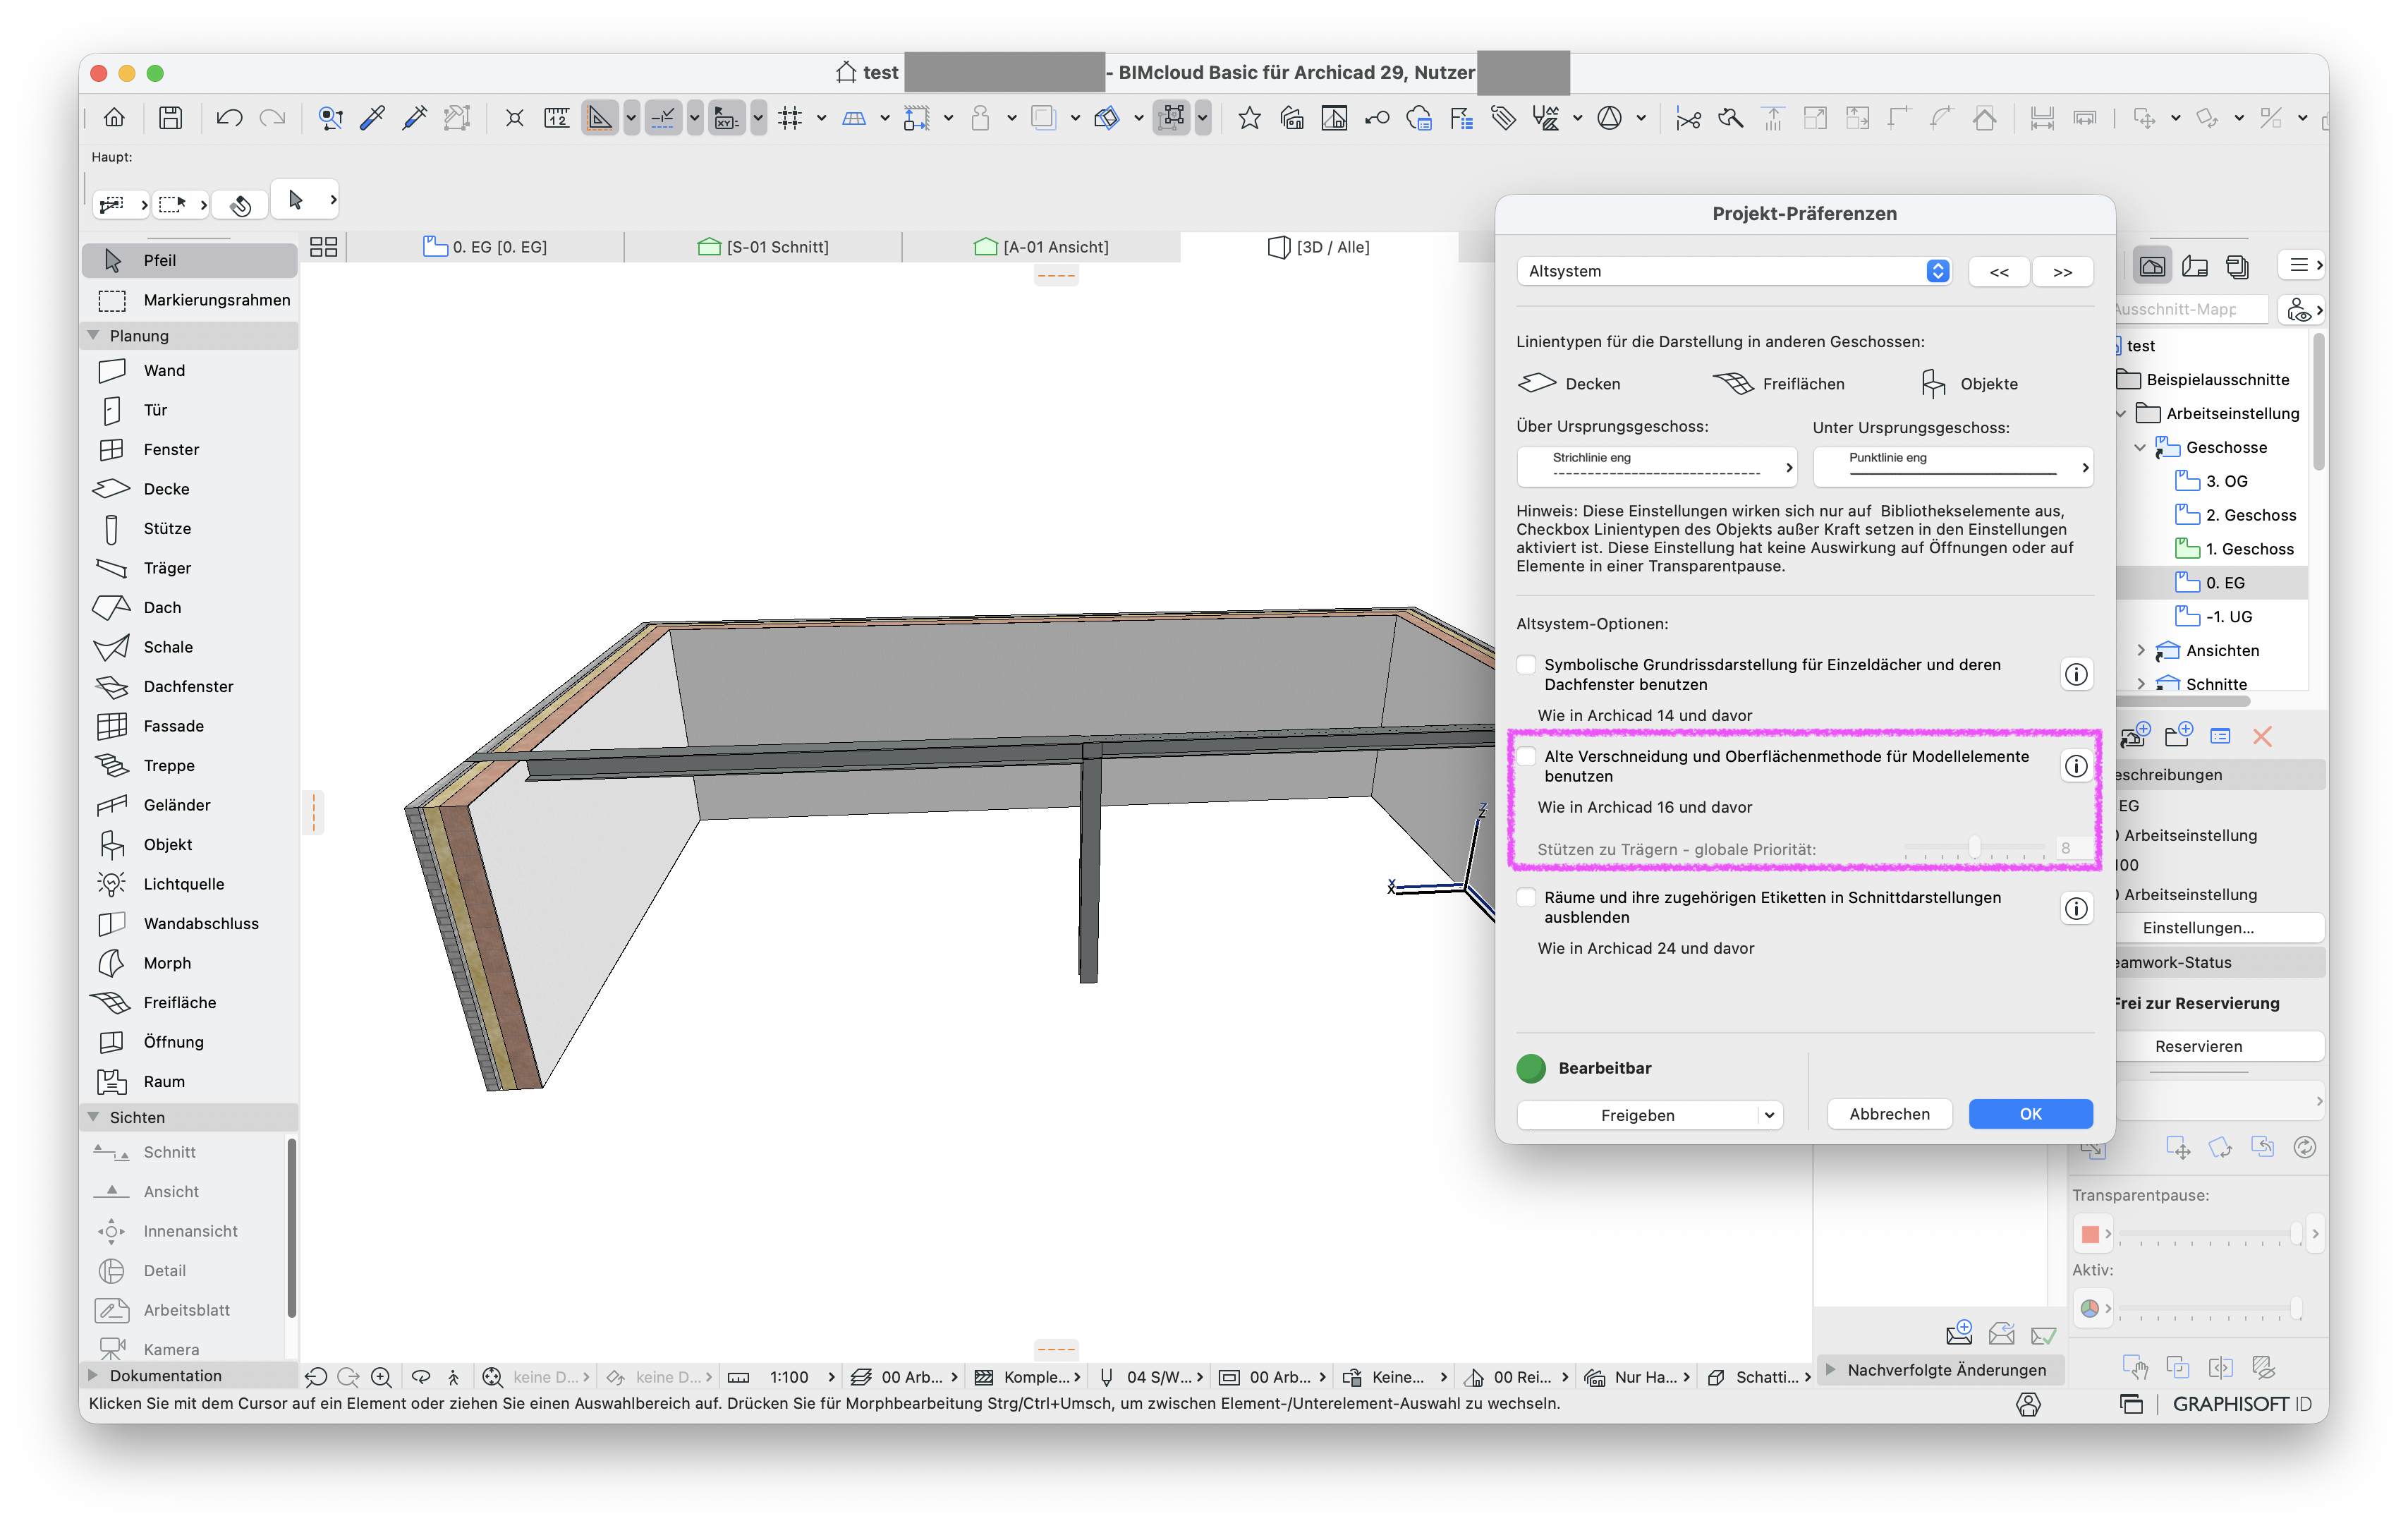Adjust the Aktiv transparency slider
Image resolution: width=2408 pixels, height=1528 pixels.
pyautogui.click(x=2296, y=1308)
